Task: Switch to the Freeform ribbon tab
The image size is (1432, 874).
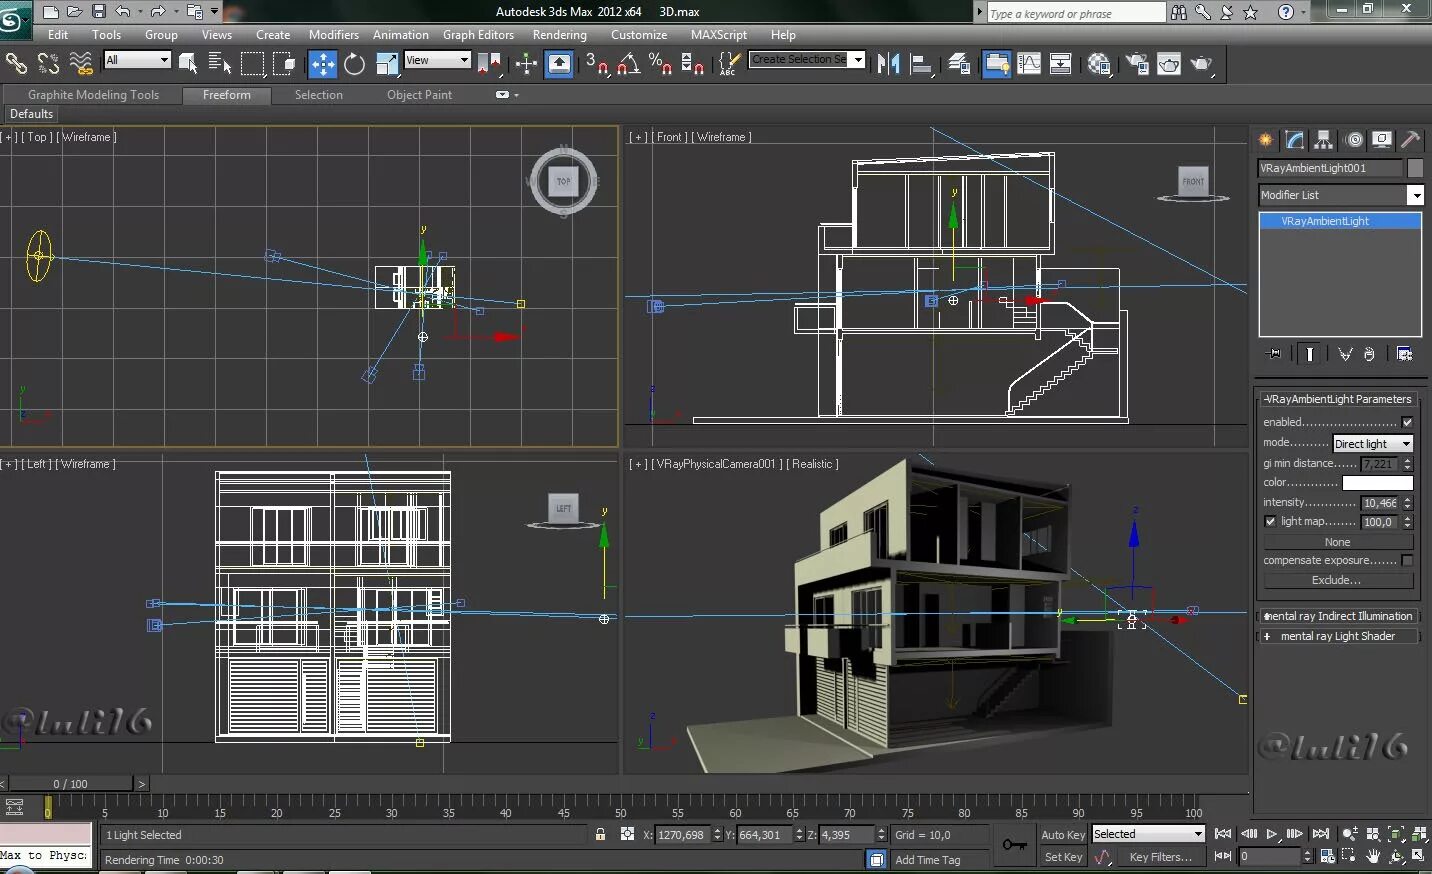Action: [226, 95]
